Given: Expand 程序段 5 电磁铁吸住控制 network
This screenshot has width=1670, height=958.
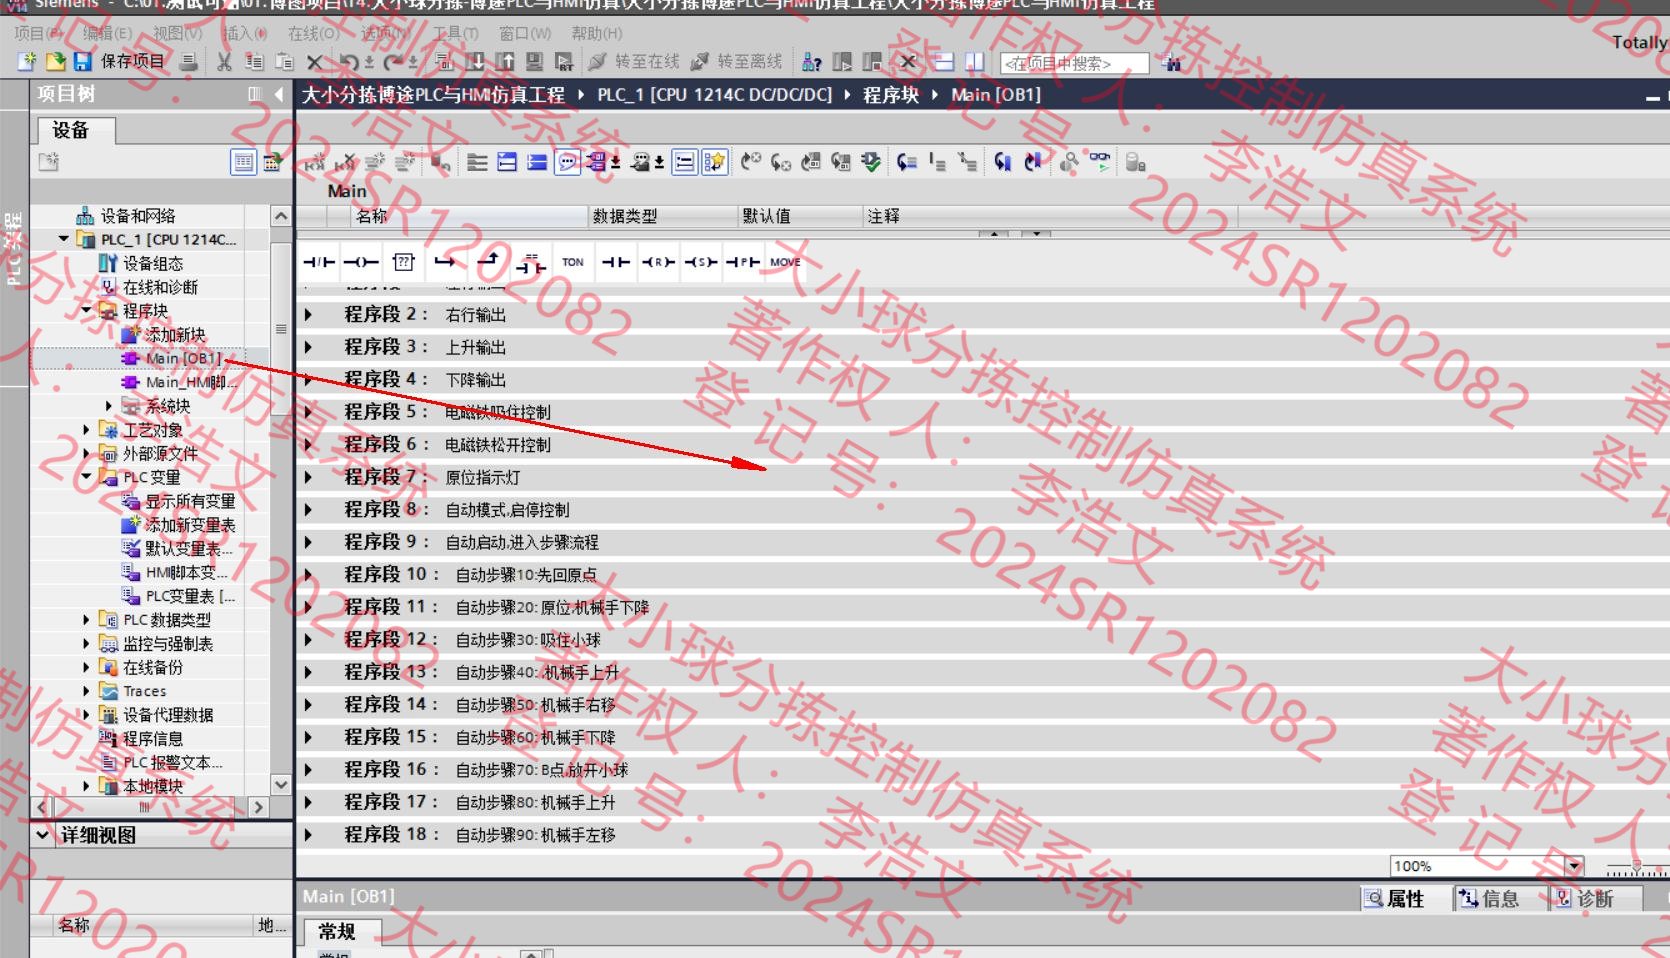Looking at the screenshot, I should tap(308, 412).
